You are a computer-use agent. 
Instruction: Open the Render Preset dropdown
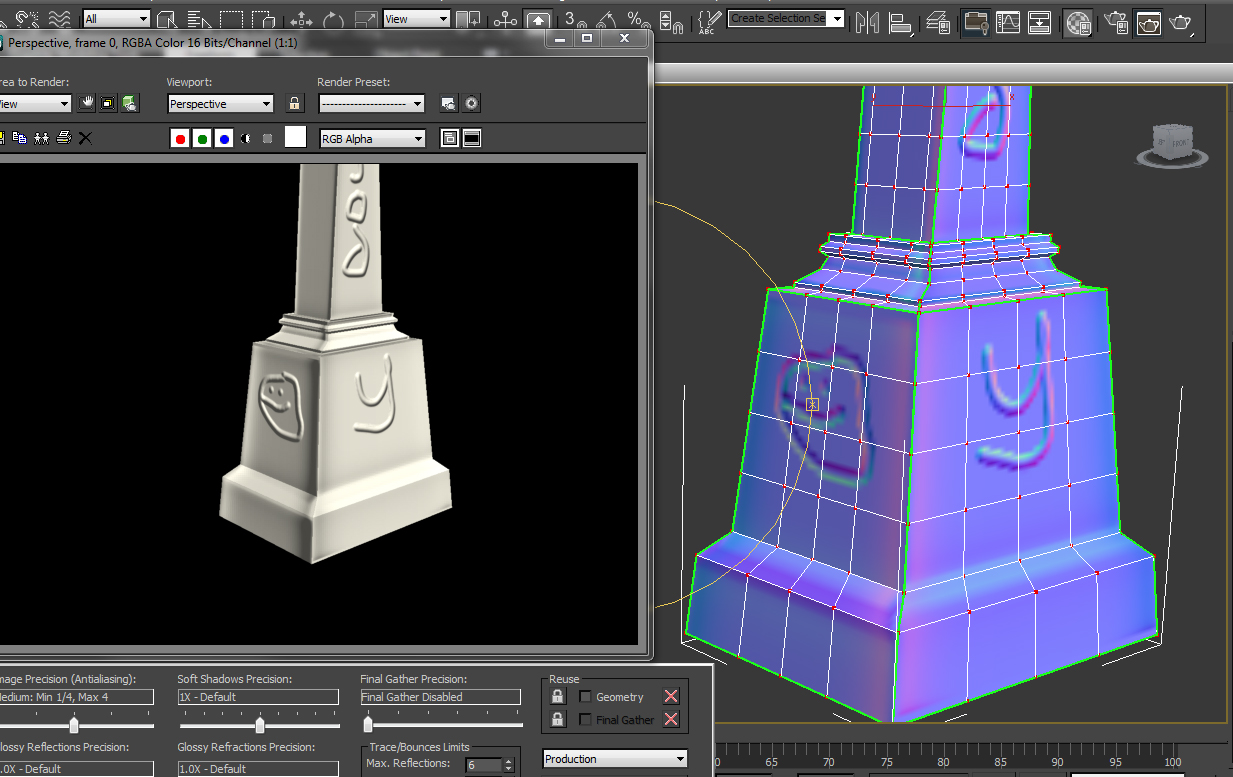pyautogui.click(x=371, y=103)
